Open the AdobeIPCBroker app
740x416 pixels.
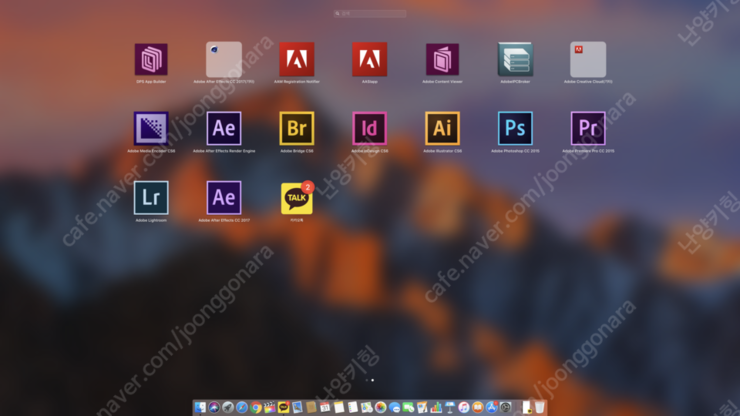[x=515, y=60]
